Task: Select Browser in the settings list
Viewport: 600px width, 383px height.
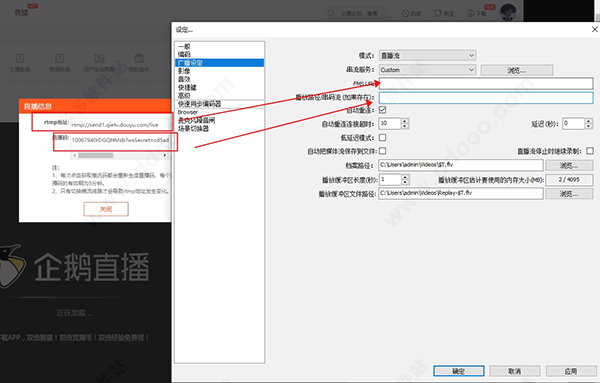Action: [219, 112]
